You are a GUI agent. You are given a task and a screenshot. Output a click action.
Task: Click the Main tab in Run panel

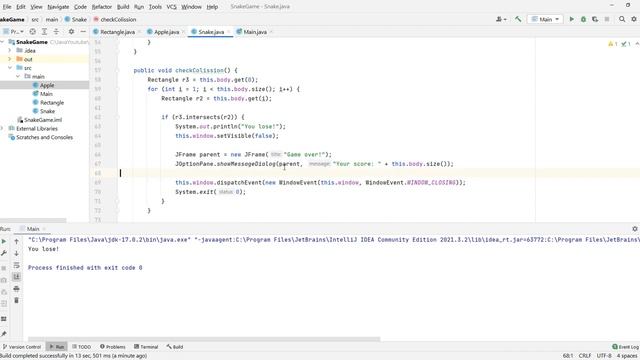[x=33, y=229]
